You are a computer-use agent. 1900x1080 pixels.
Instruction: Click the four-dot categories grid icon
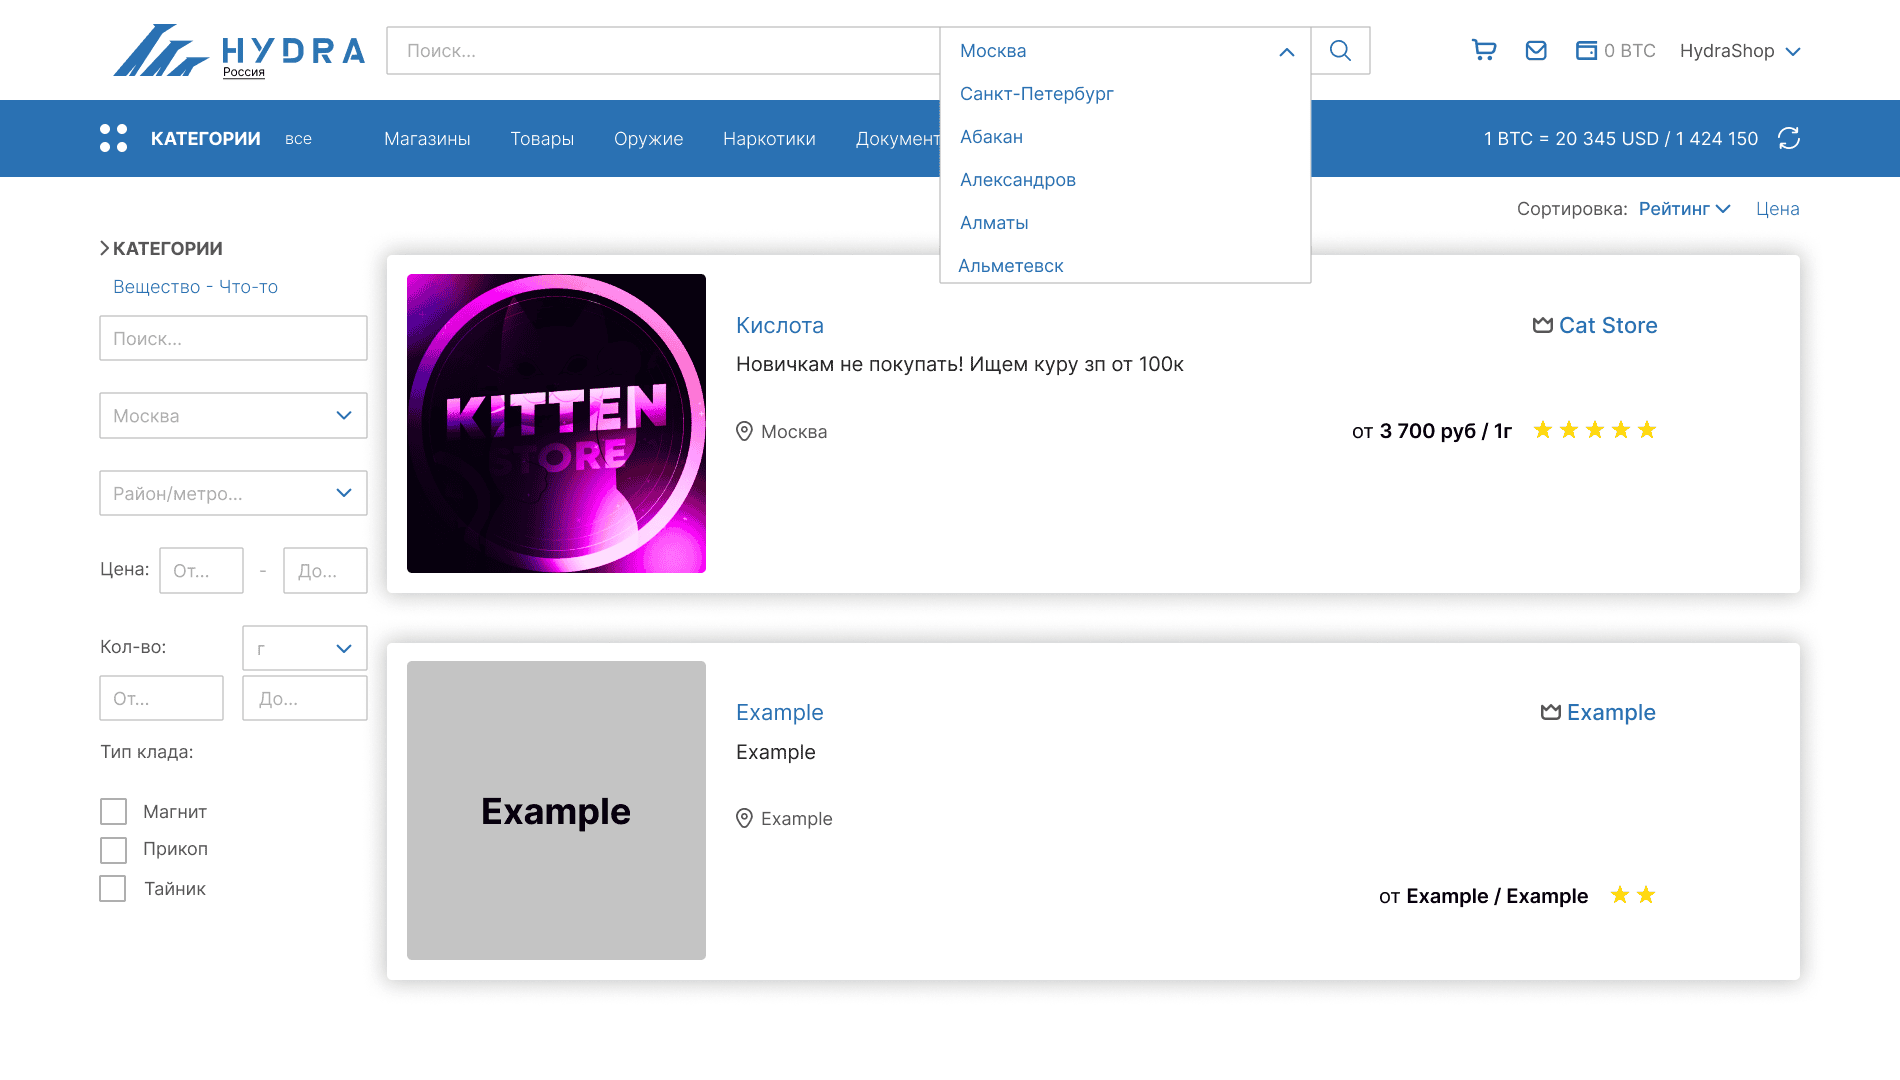114,138
